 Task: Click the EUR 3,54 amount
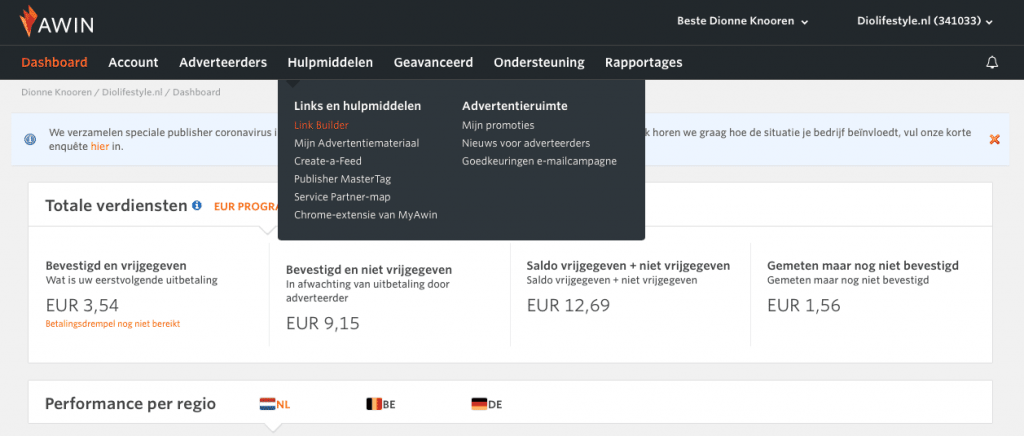82,305
